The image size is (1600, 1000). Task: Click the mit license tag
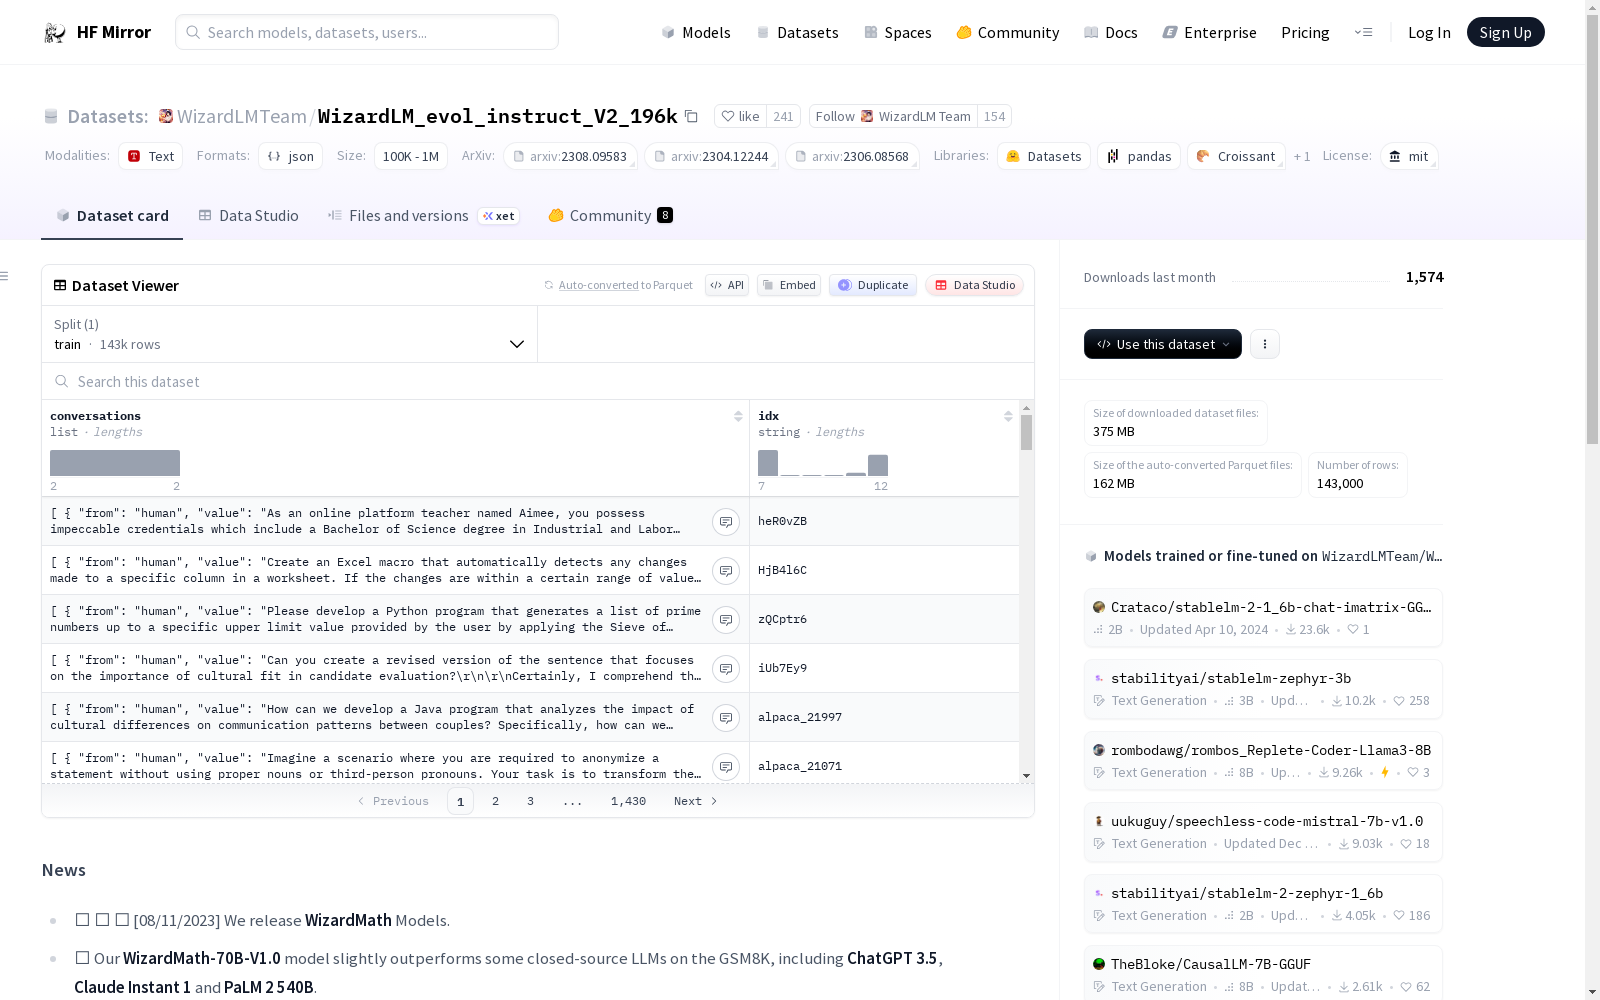click(1409, 156)
